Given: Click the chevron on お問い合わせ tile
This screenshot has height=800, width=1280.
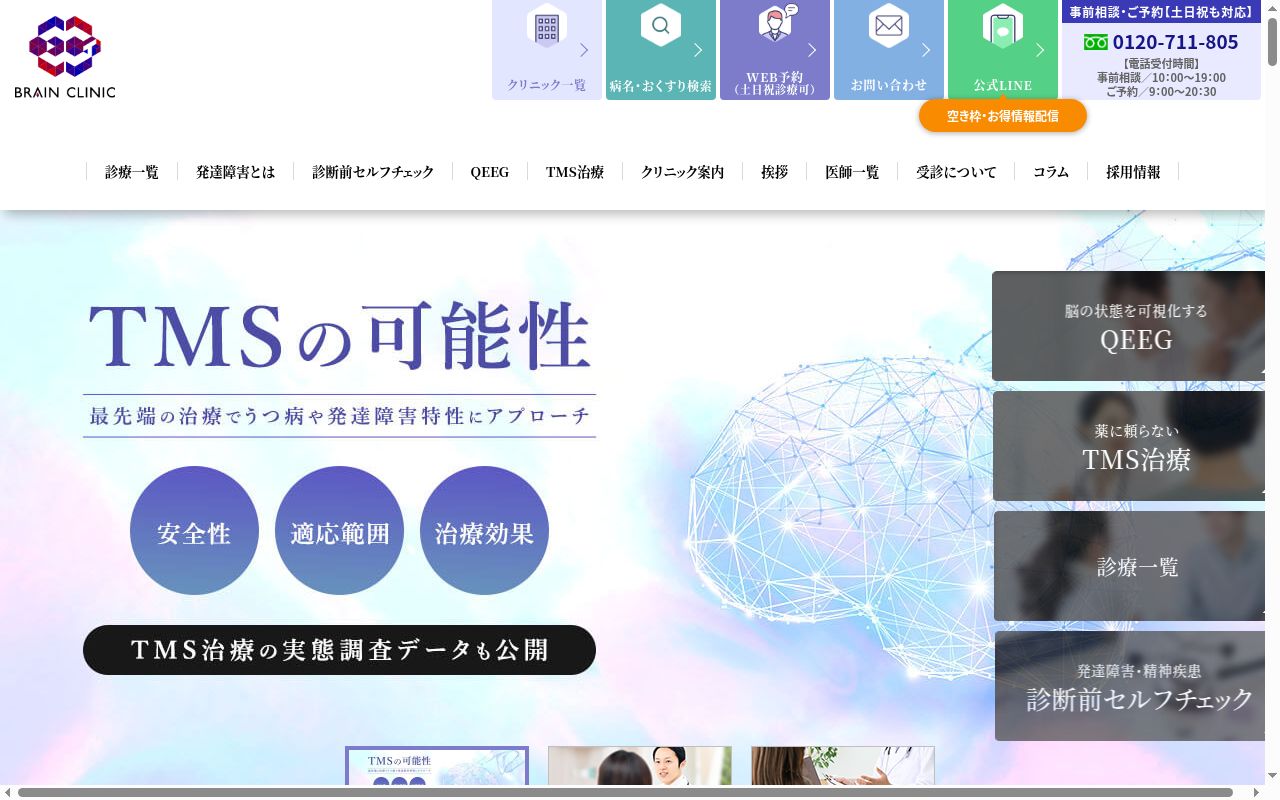Looking at the screenshot, I should point(926,50).
